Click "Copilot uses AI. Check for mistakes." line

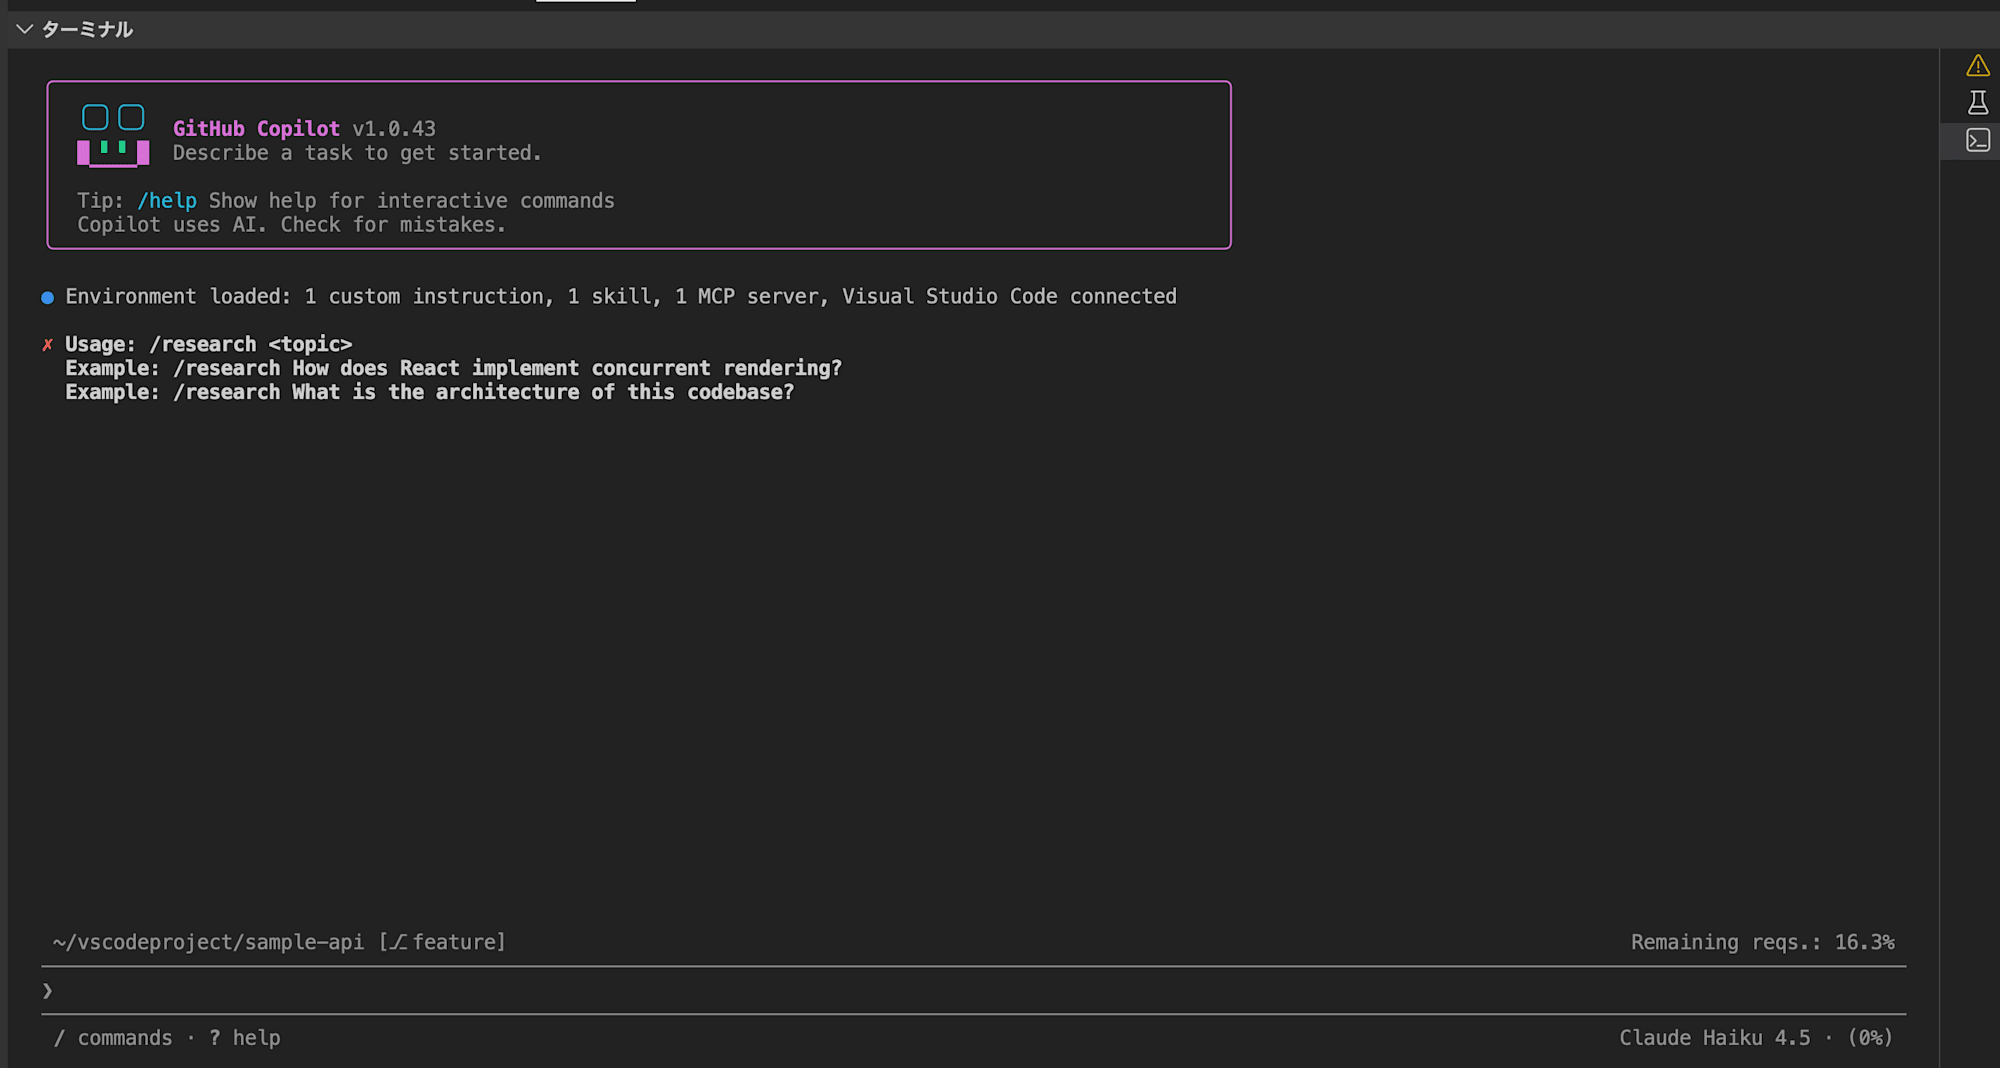tap(292, 225)
